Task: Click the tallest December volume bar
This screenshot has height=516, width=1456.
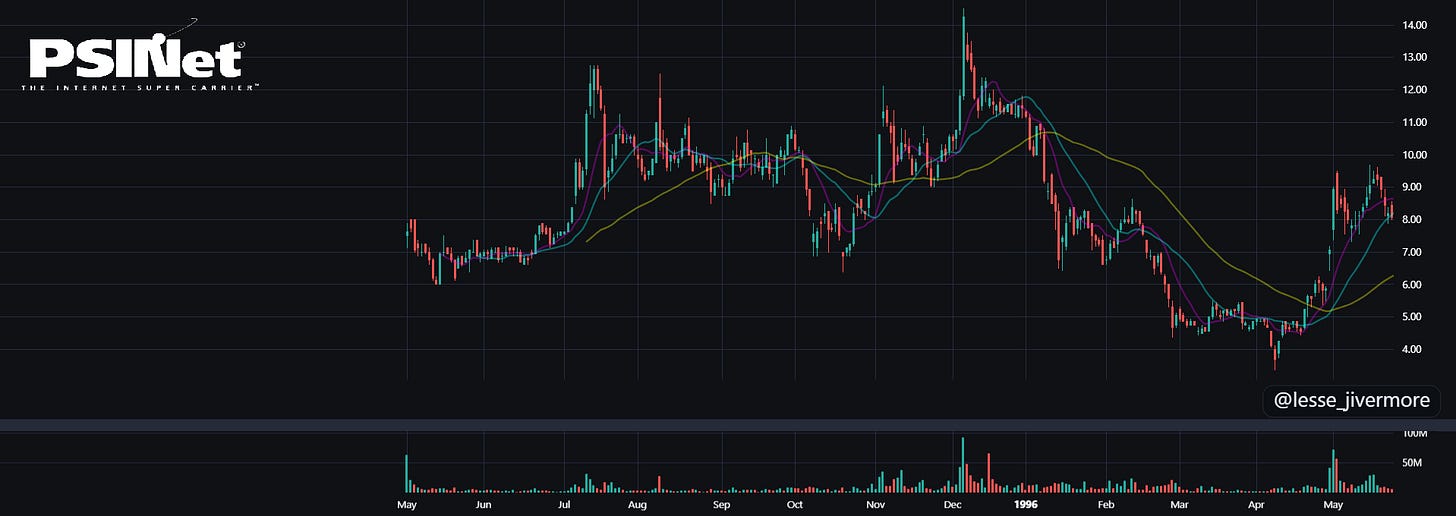Action: pyautogui.click(x=963, y=465)
